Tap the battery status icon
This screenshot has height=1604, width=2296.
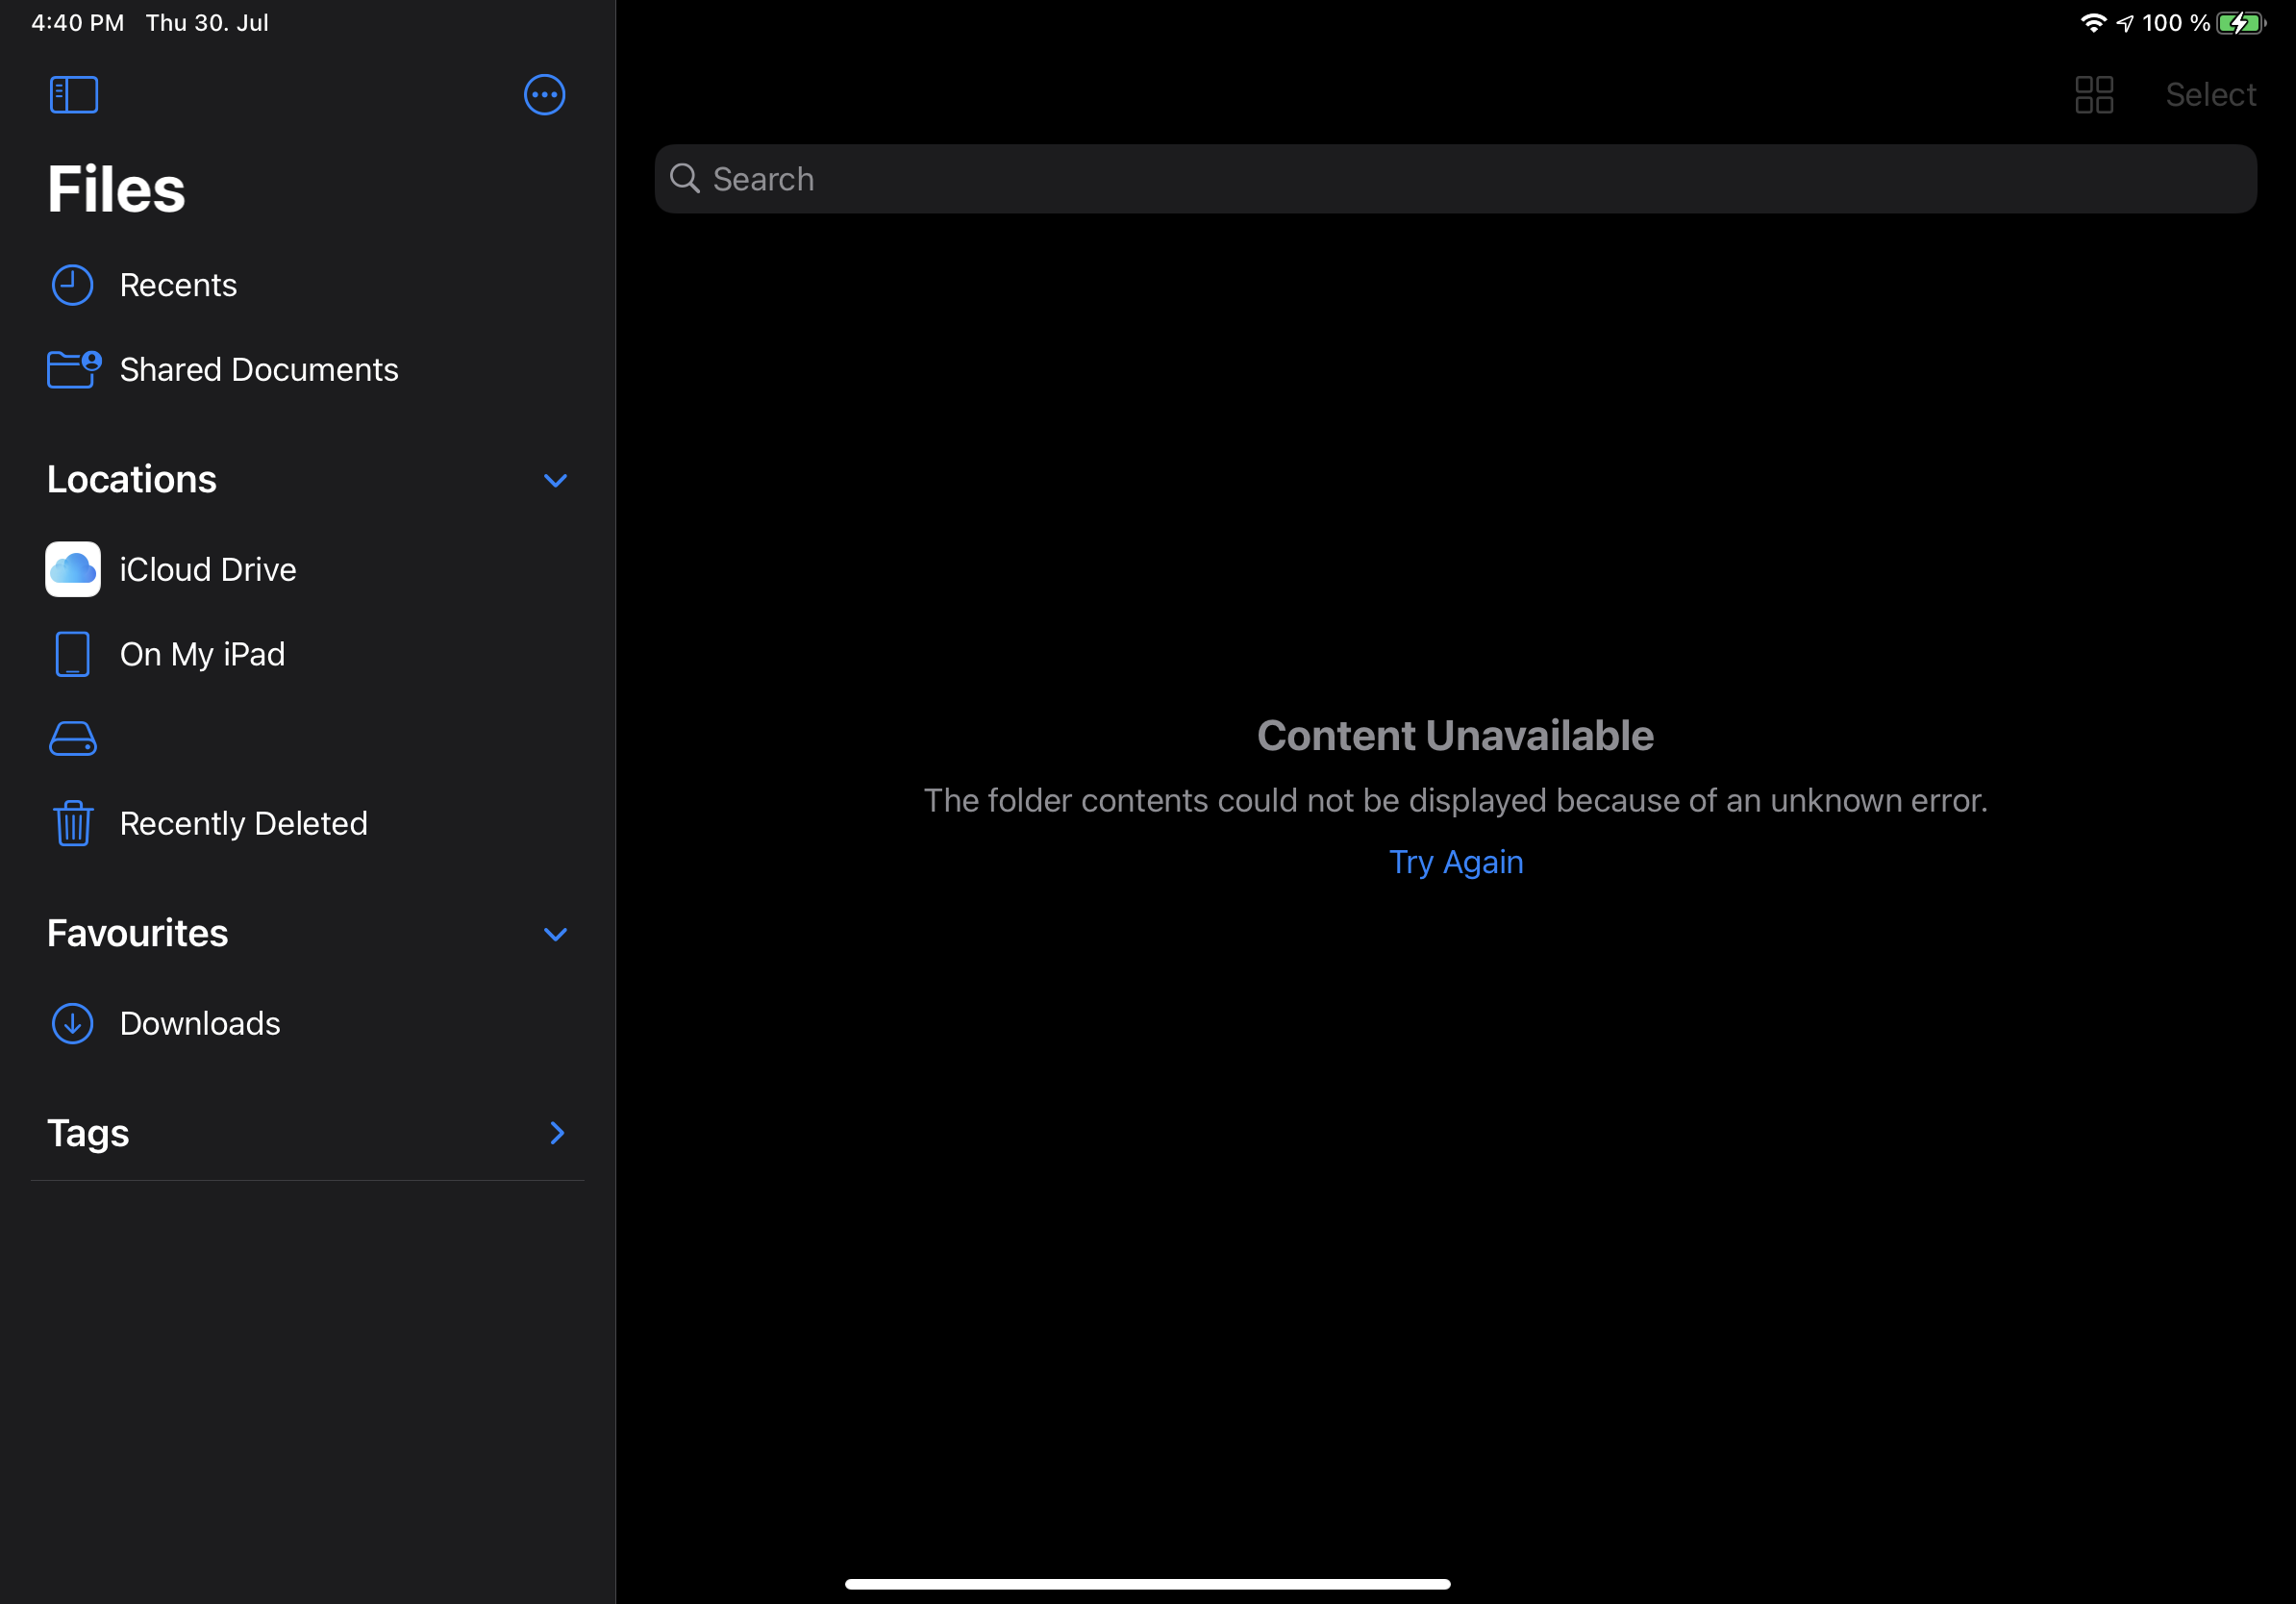[2239, 23]
